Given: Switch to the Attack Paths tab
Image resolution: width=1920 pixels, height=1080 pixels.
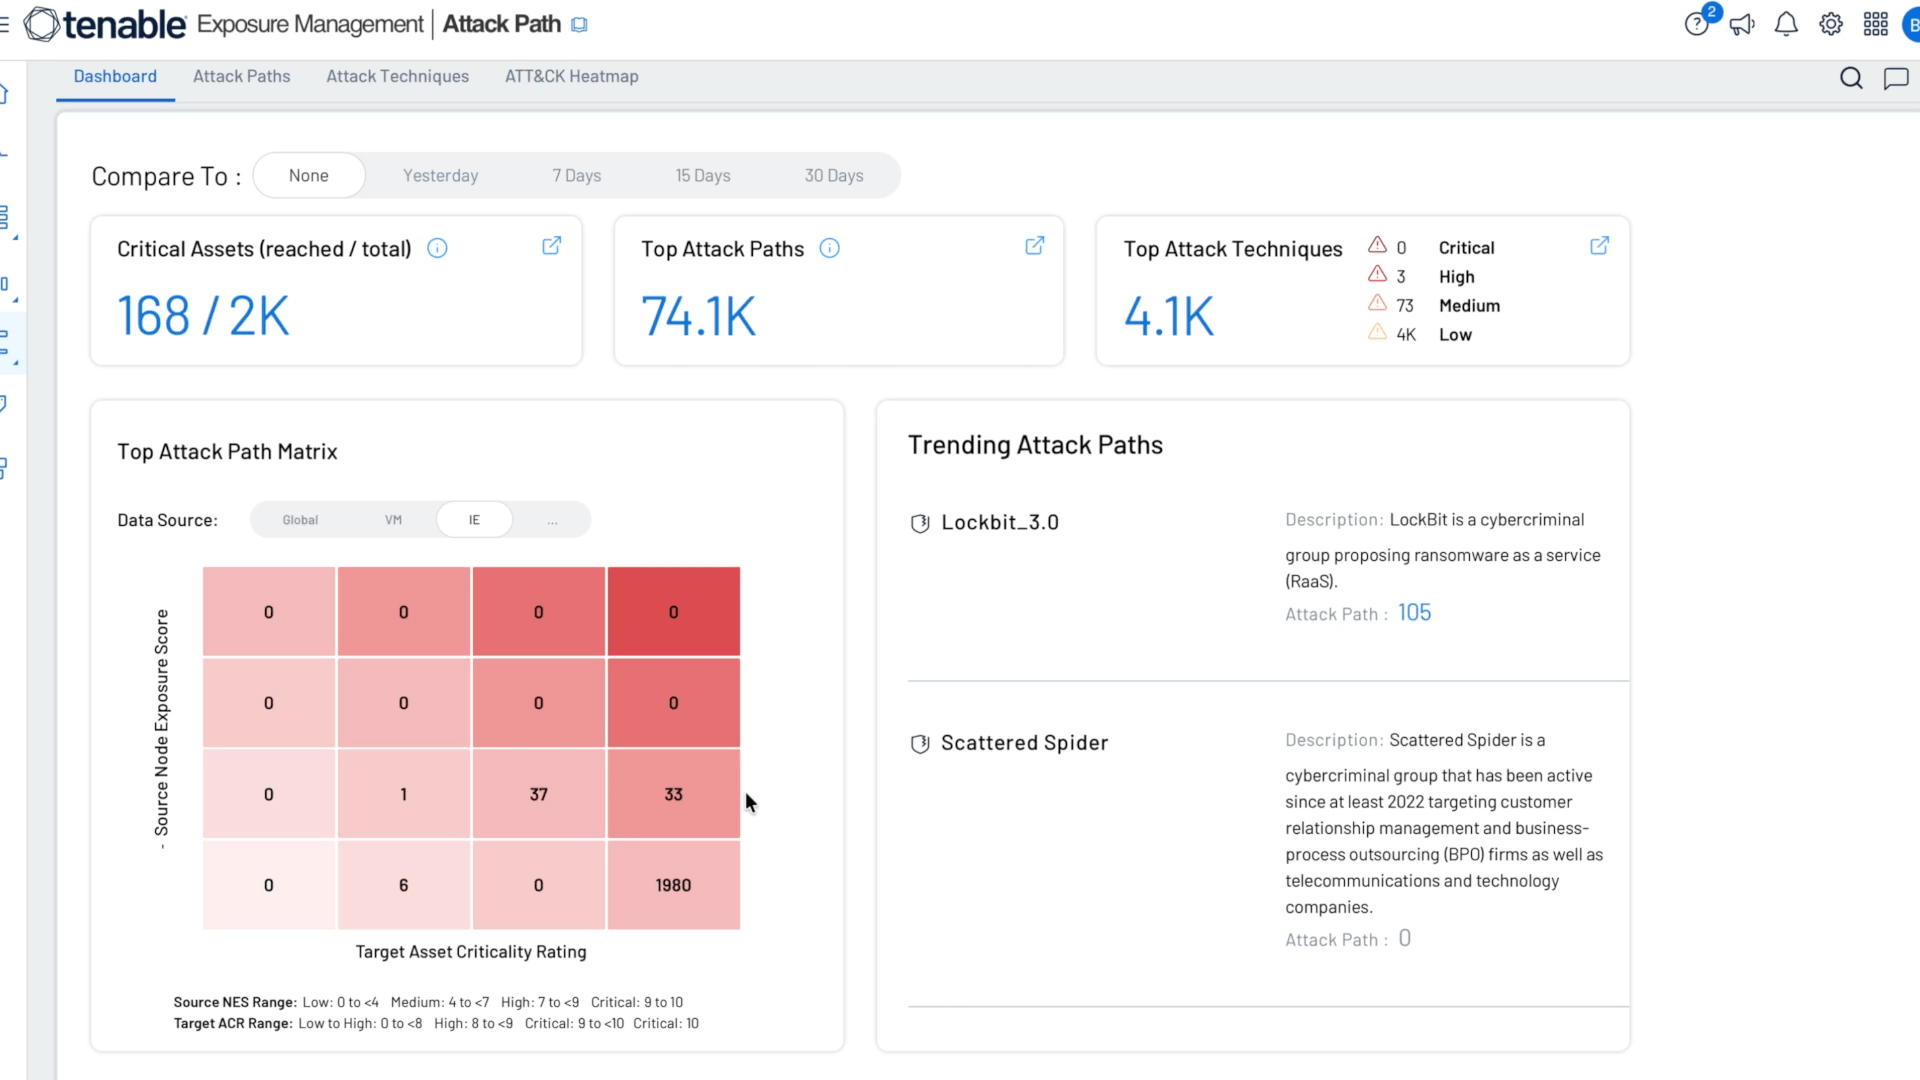Looking at the screenshot, I should [x=242, y=76].
